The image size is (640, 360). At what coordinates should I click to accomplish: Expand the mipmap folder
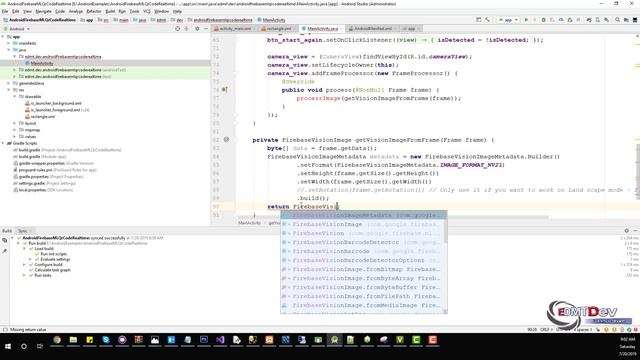click(15, 130)
